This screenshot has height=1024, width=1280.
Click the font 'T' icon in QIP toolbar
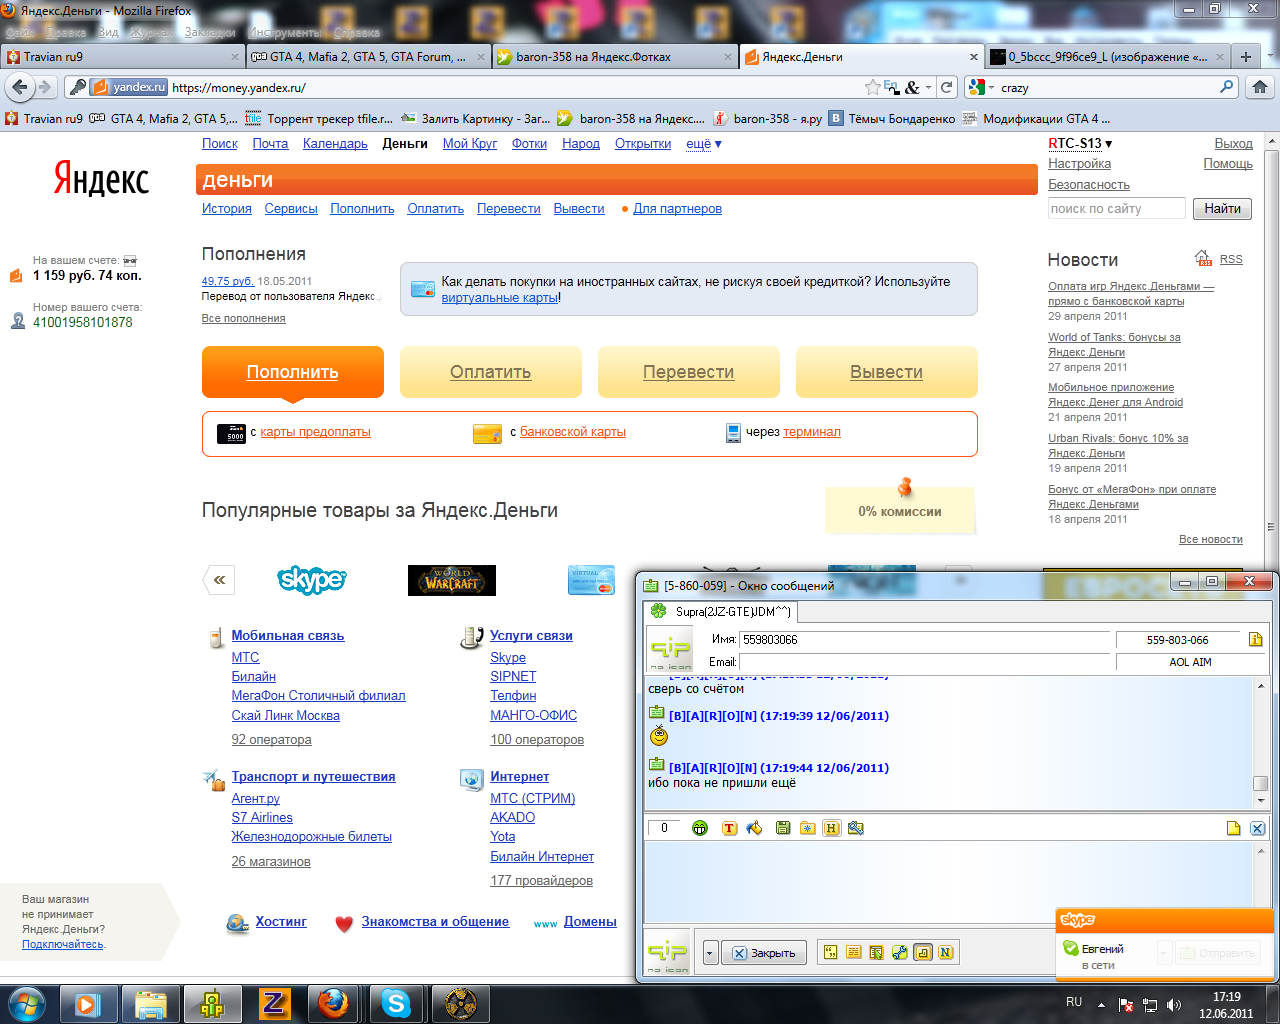coord(729,828)
